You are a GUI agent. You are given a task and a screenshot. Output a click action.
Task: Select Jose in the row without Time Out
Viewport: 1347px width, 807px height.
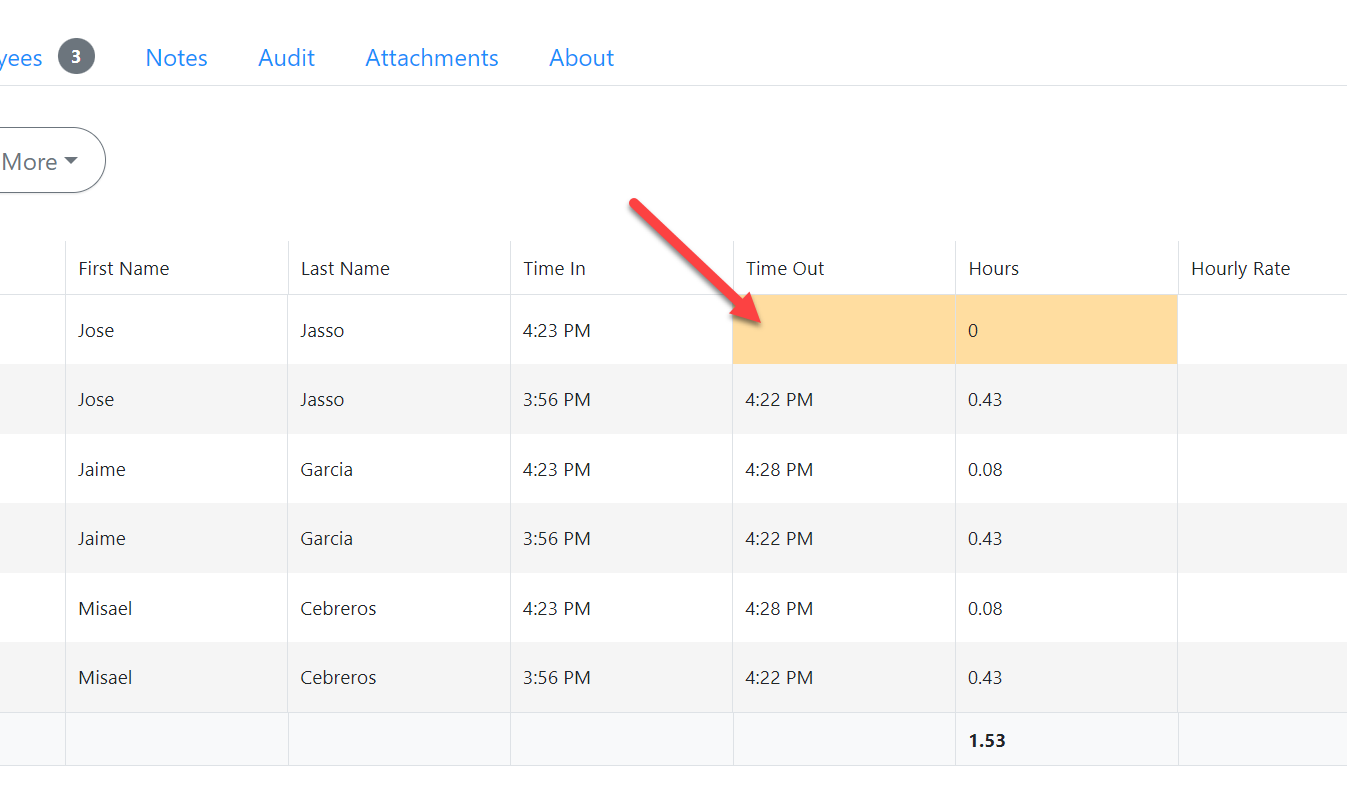point(96,331)
